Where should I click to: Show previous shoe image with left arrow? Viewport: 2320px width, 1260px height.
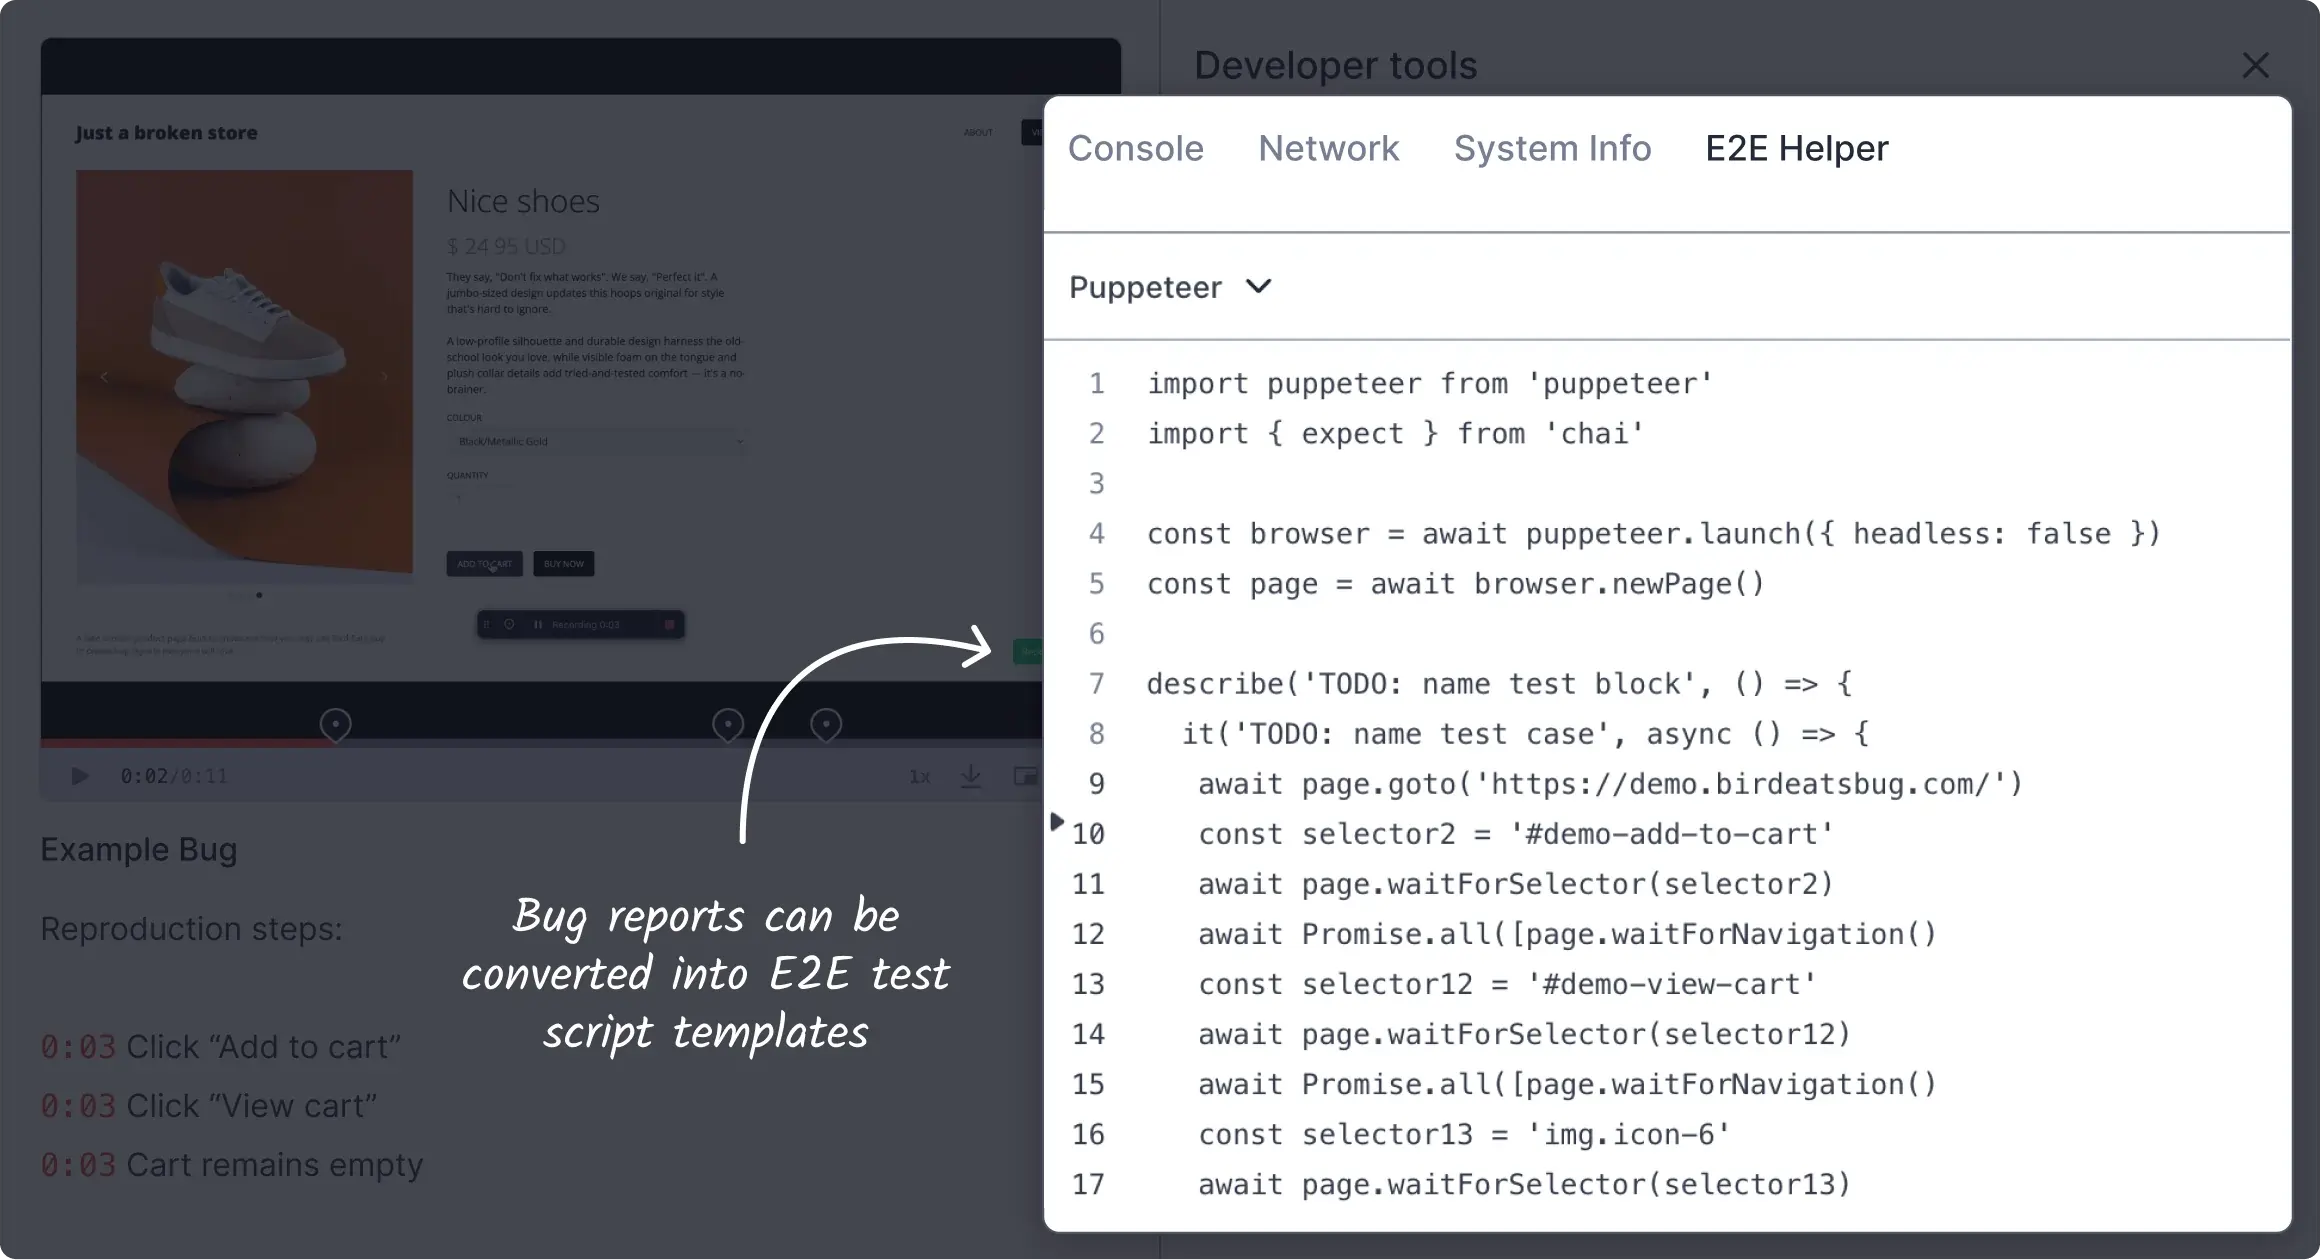point(104,377)
